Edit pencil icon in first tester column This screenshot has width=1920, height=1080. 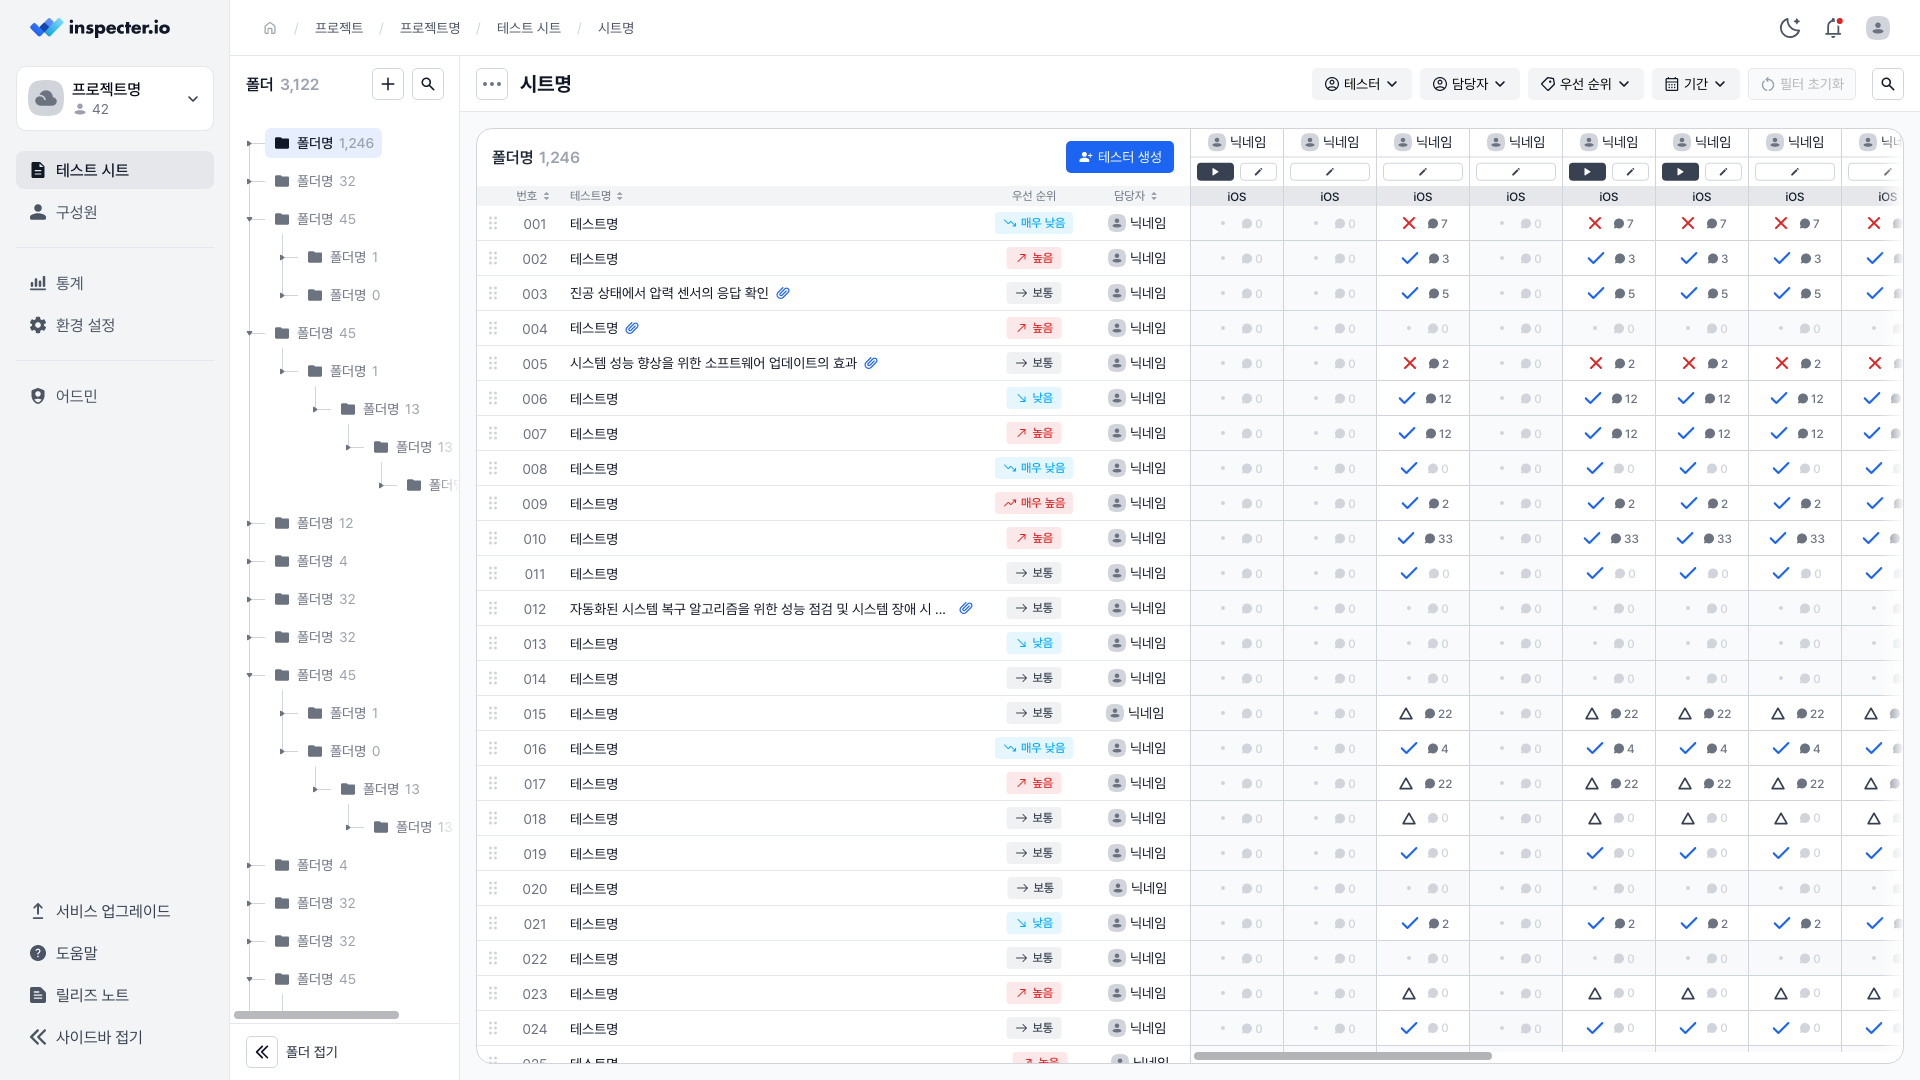tap(1258, 172)
